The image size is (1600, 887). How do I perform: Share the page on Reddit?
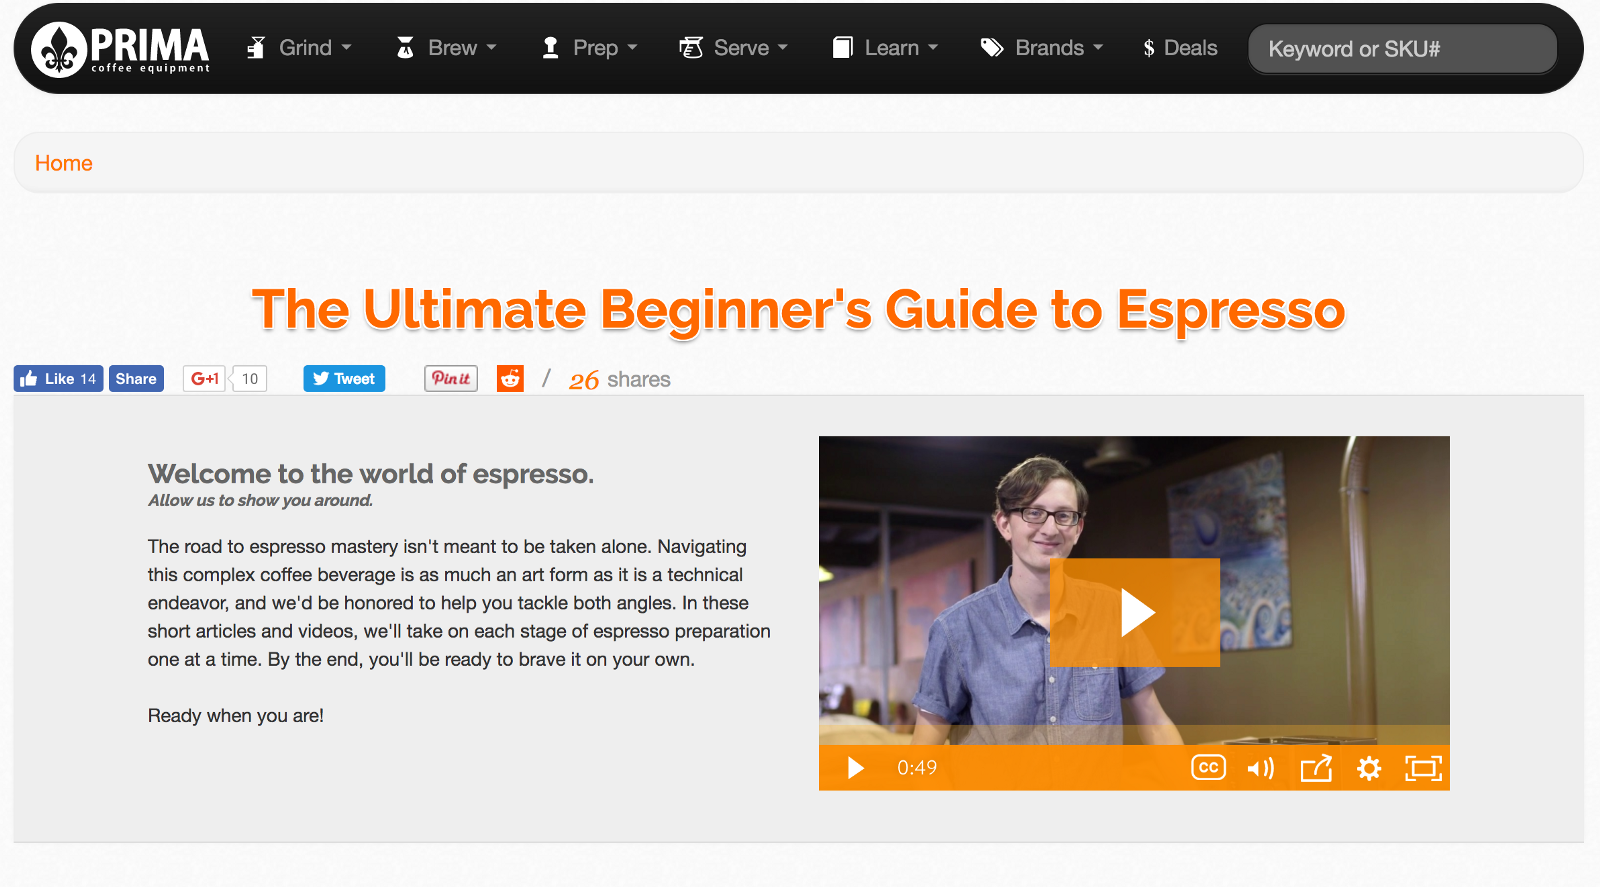[510, 379]
